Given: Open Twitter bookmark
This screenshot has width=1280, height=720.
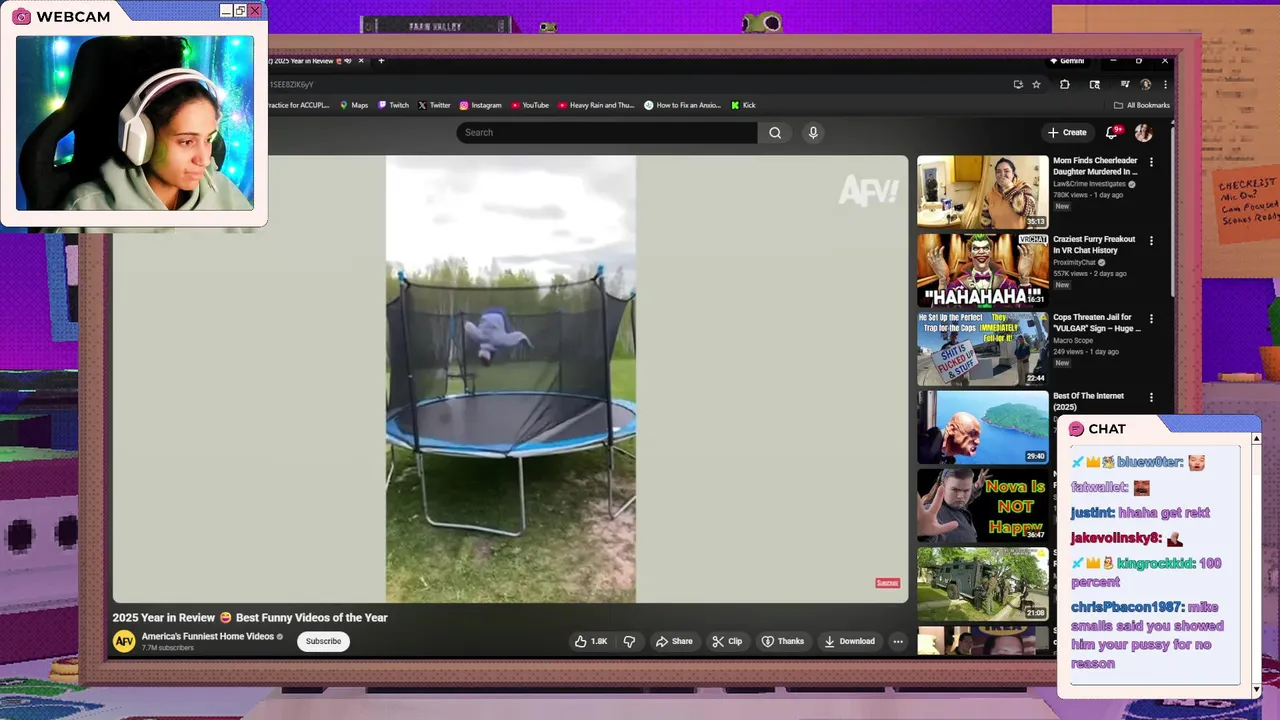Looking at the screenshot, I should [434, 105].
